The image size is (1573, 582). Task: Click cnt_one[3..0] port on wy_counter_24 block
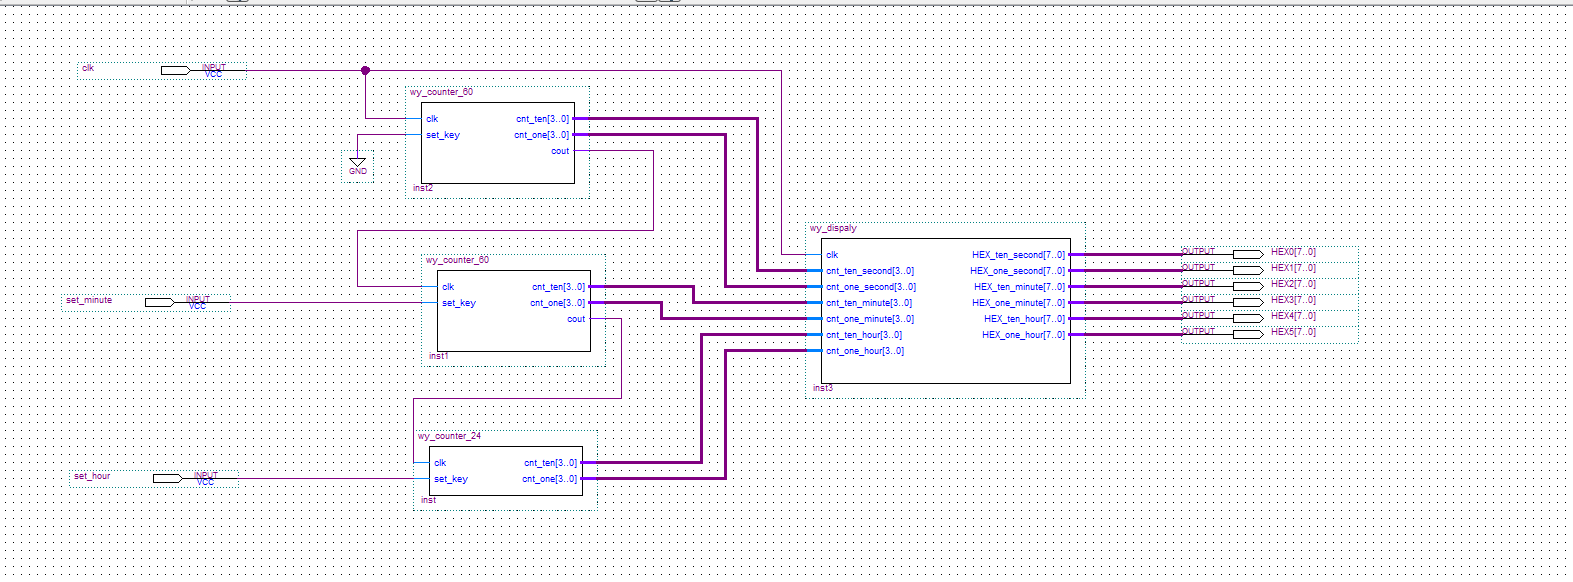[x=550, y=479]
